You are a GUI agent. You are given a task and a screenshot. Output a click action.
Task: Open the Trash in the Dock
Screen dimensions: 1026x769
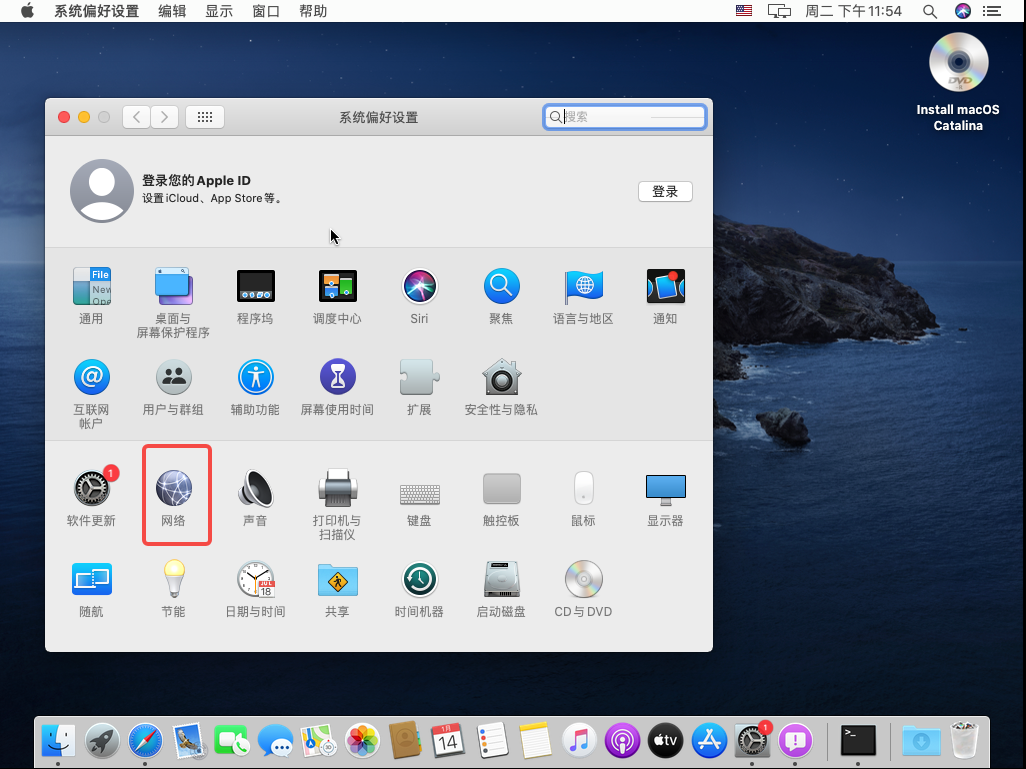pos(964,740)
